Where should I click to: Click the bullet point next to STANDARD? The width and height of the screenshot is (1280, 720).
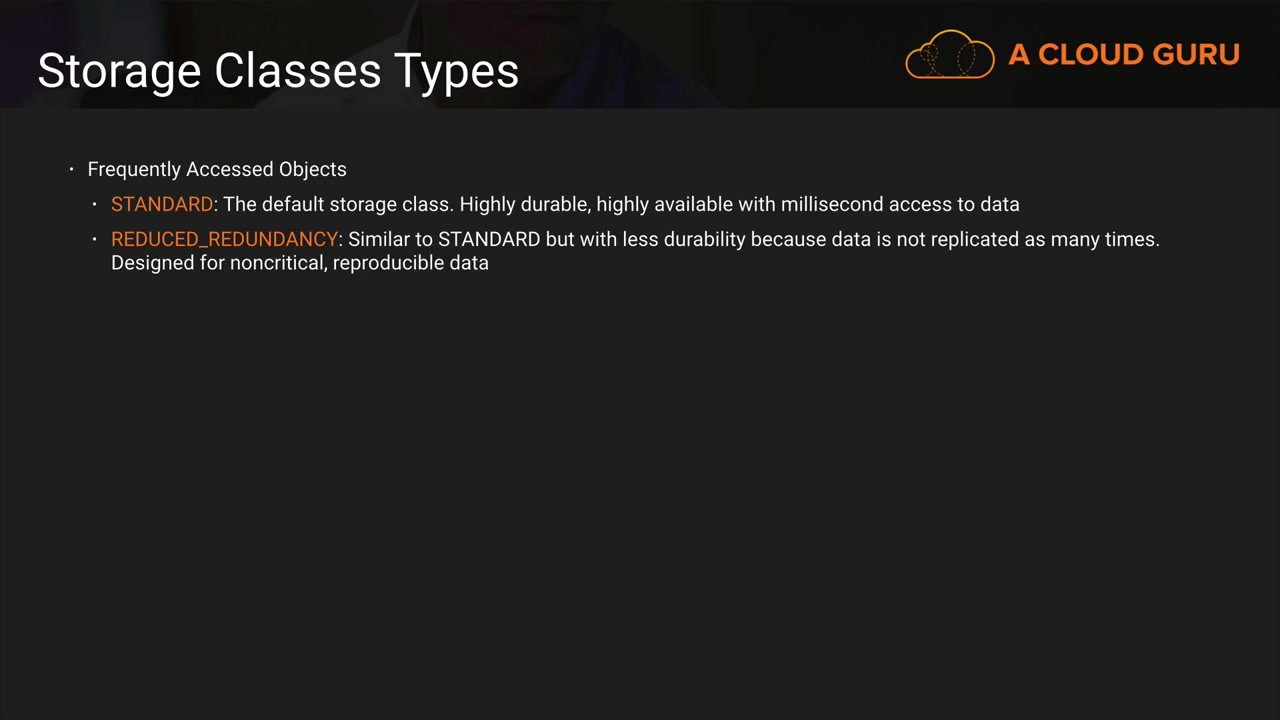click(x=95, y=204)
